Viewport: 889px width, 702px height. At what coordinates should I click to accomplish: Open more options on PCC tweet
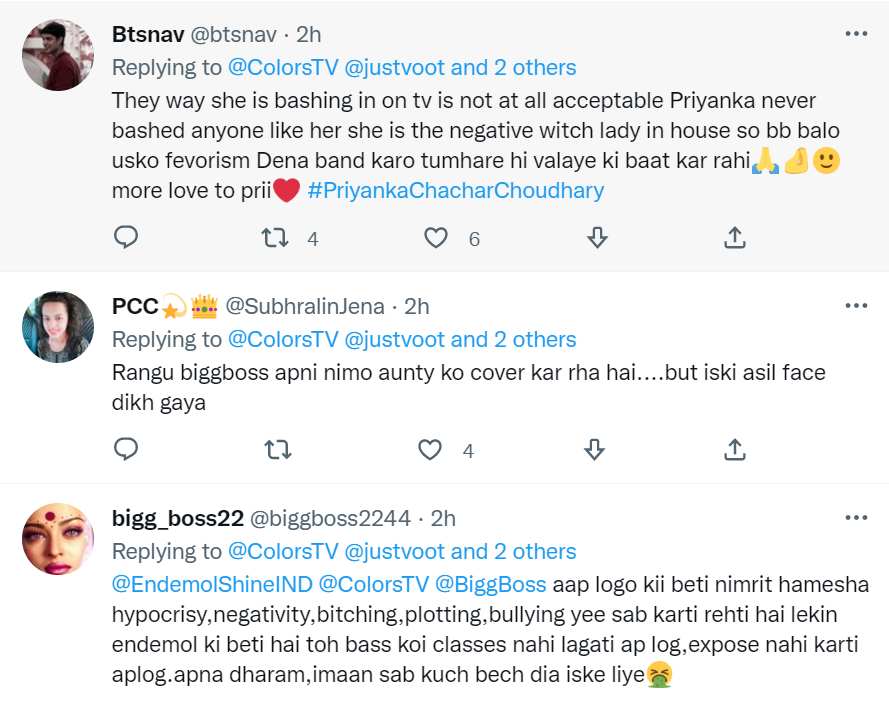coord(856,305)
